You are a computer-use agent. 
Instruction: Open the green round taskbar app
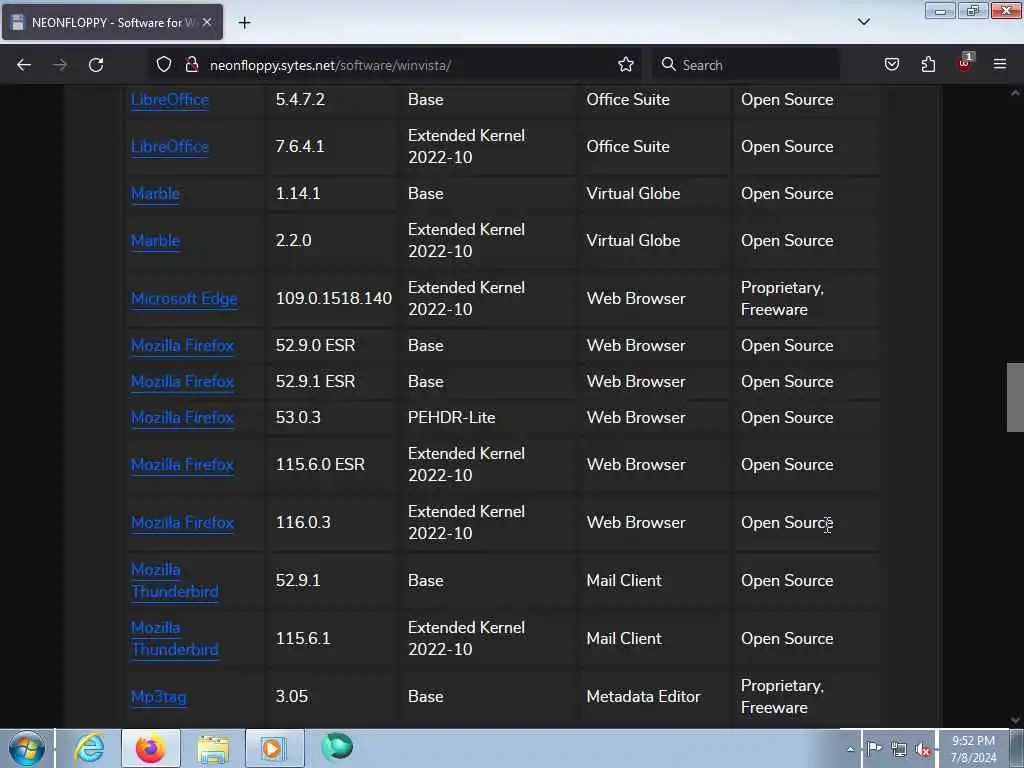coord(337,747)
